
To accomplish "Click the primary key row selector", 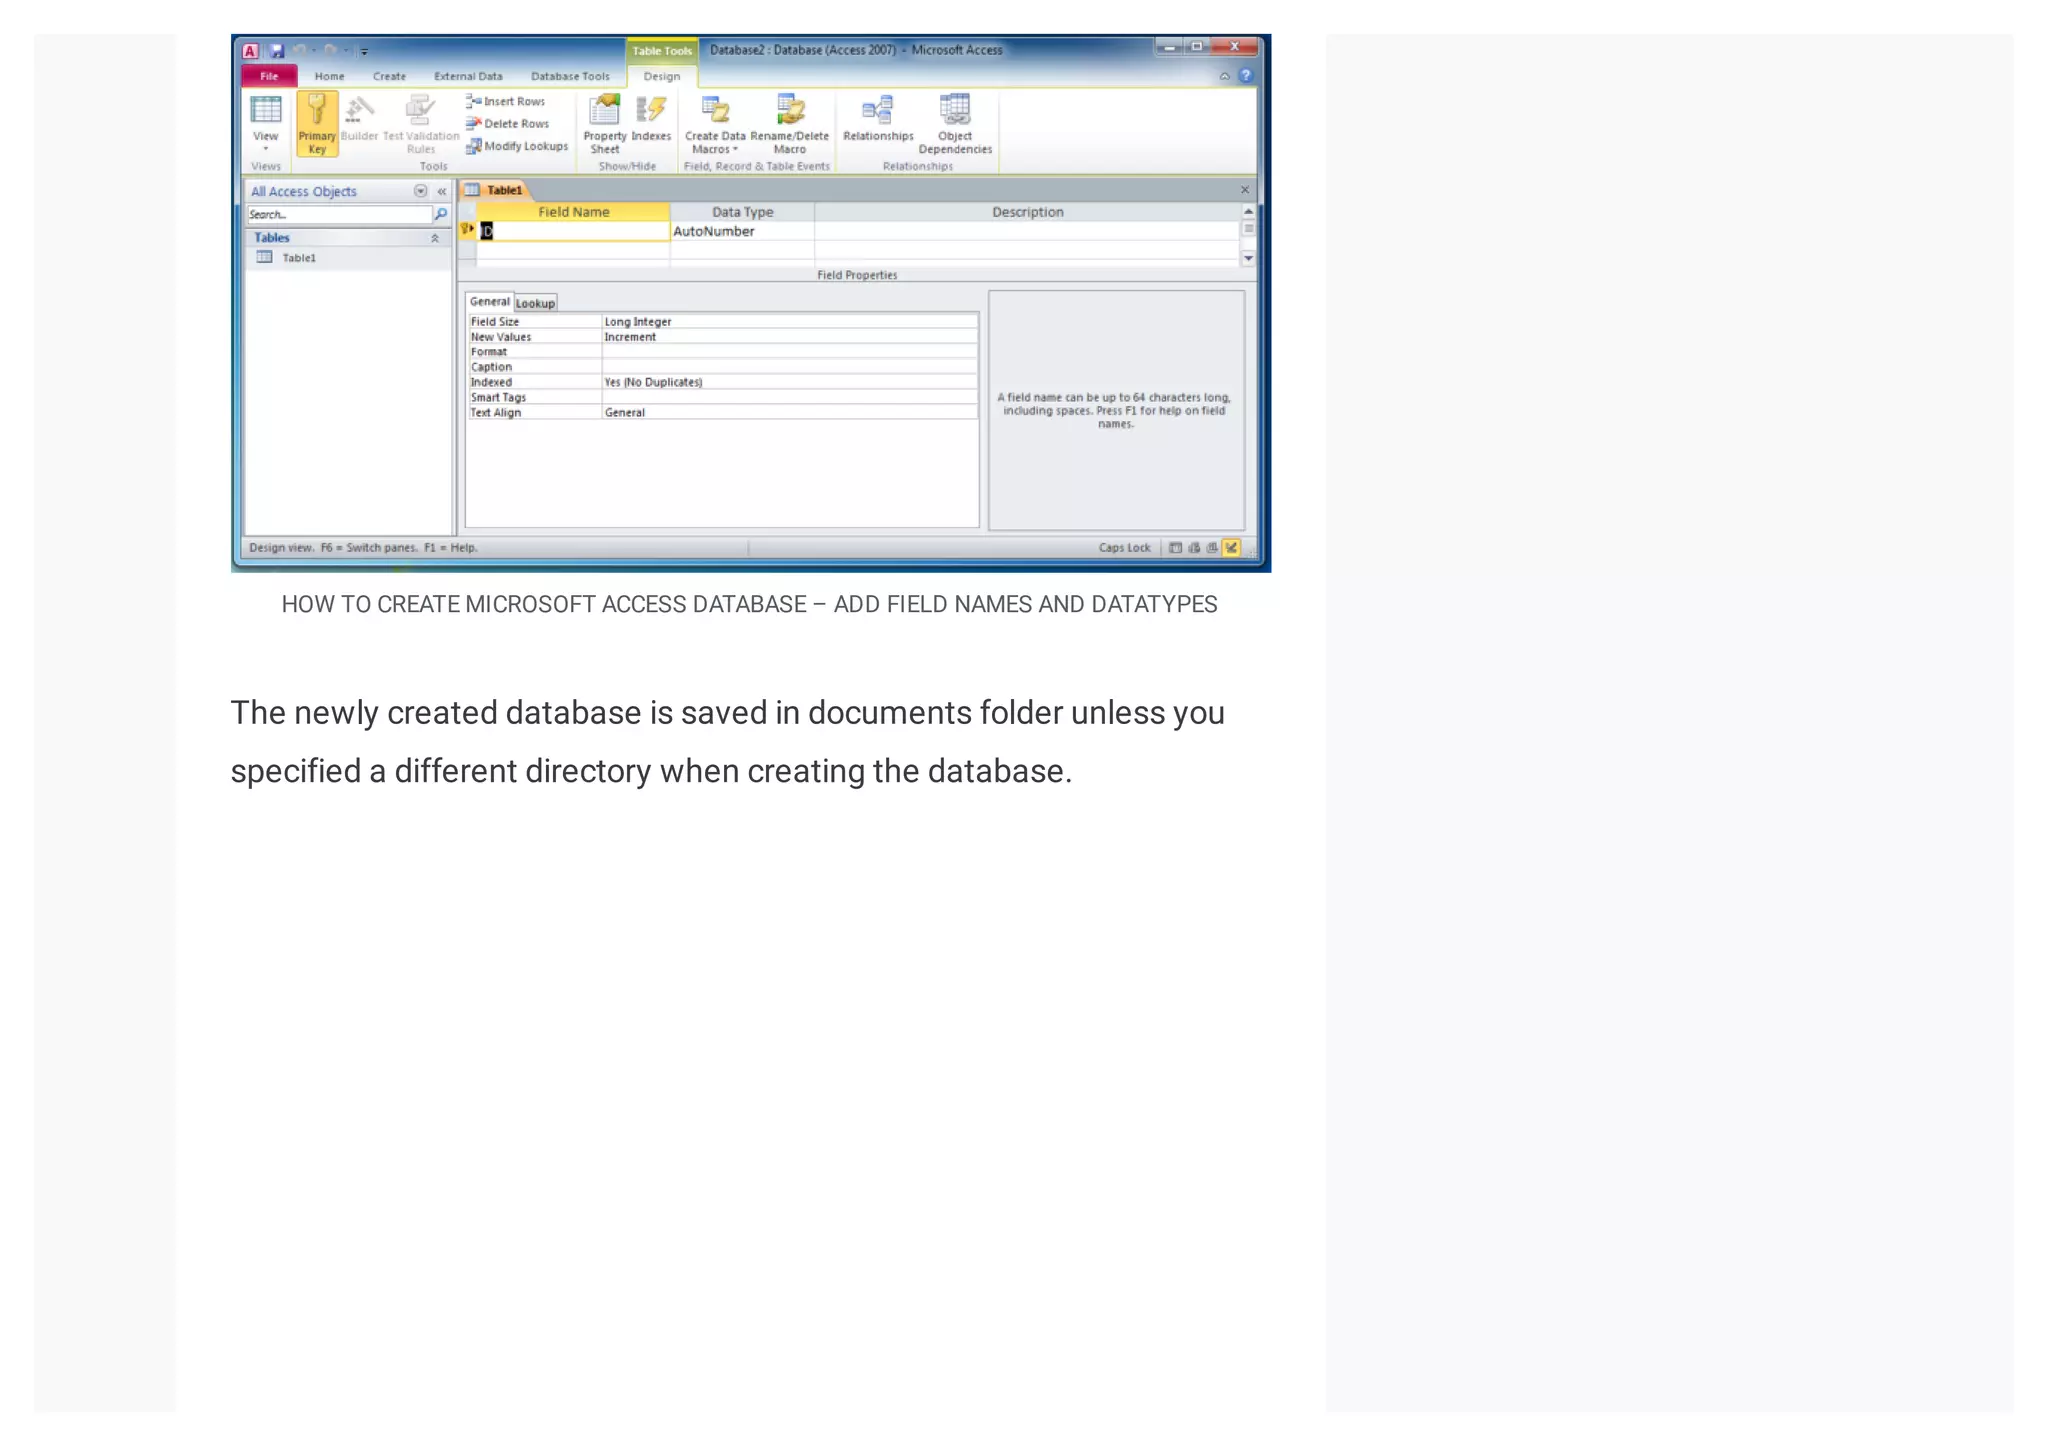I will tap(467, 231).
